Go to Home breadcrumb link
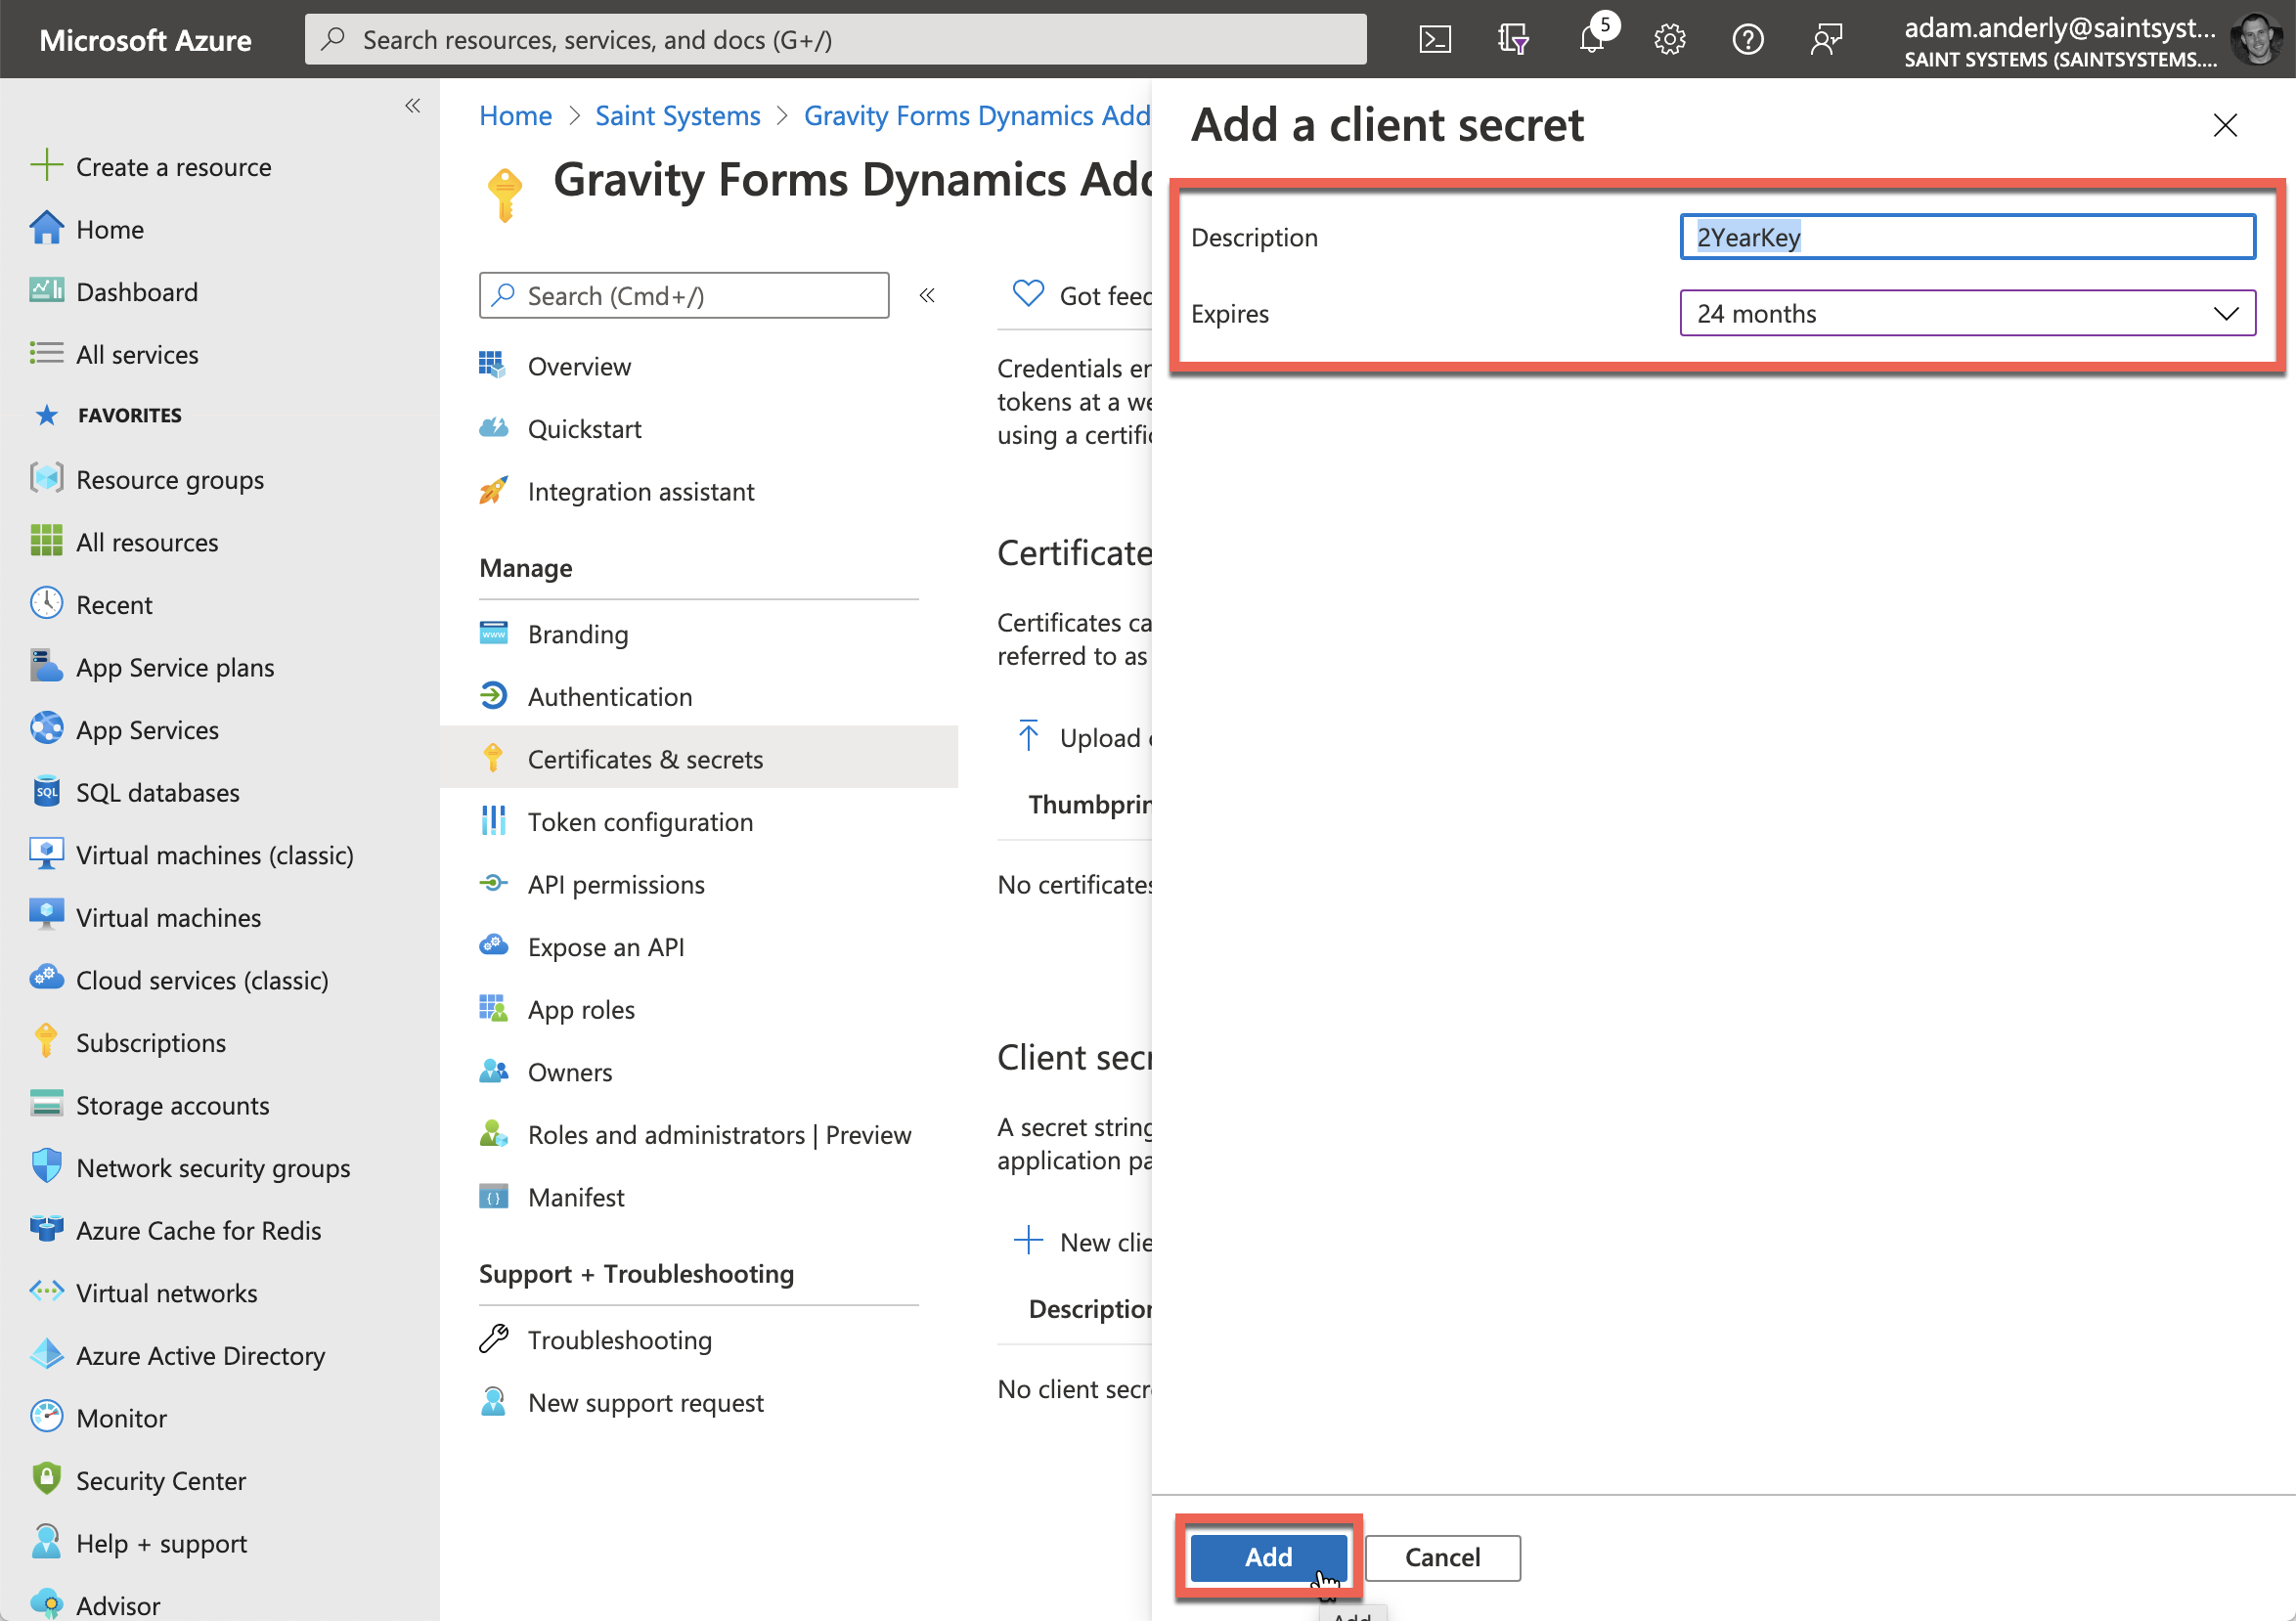 [x=515, y=116]
